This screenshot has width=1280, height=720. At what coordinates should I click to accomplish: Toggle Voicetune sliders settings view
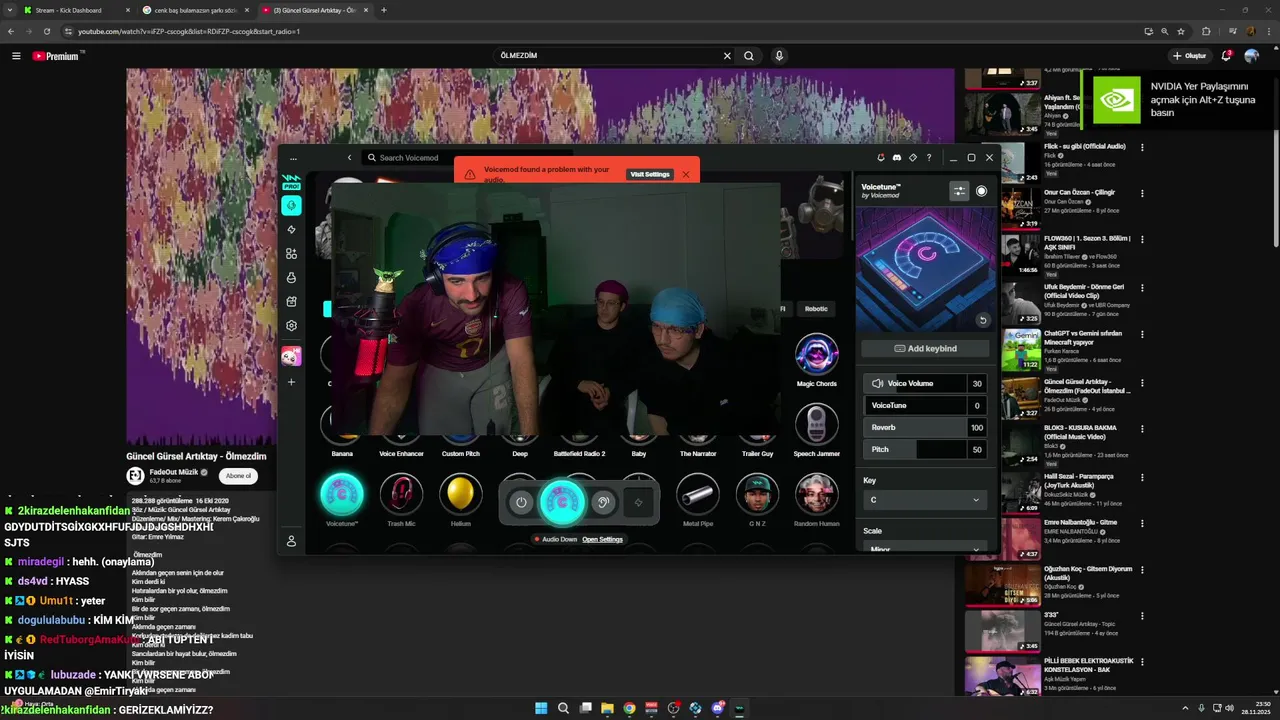(959, 191)
